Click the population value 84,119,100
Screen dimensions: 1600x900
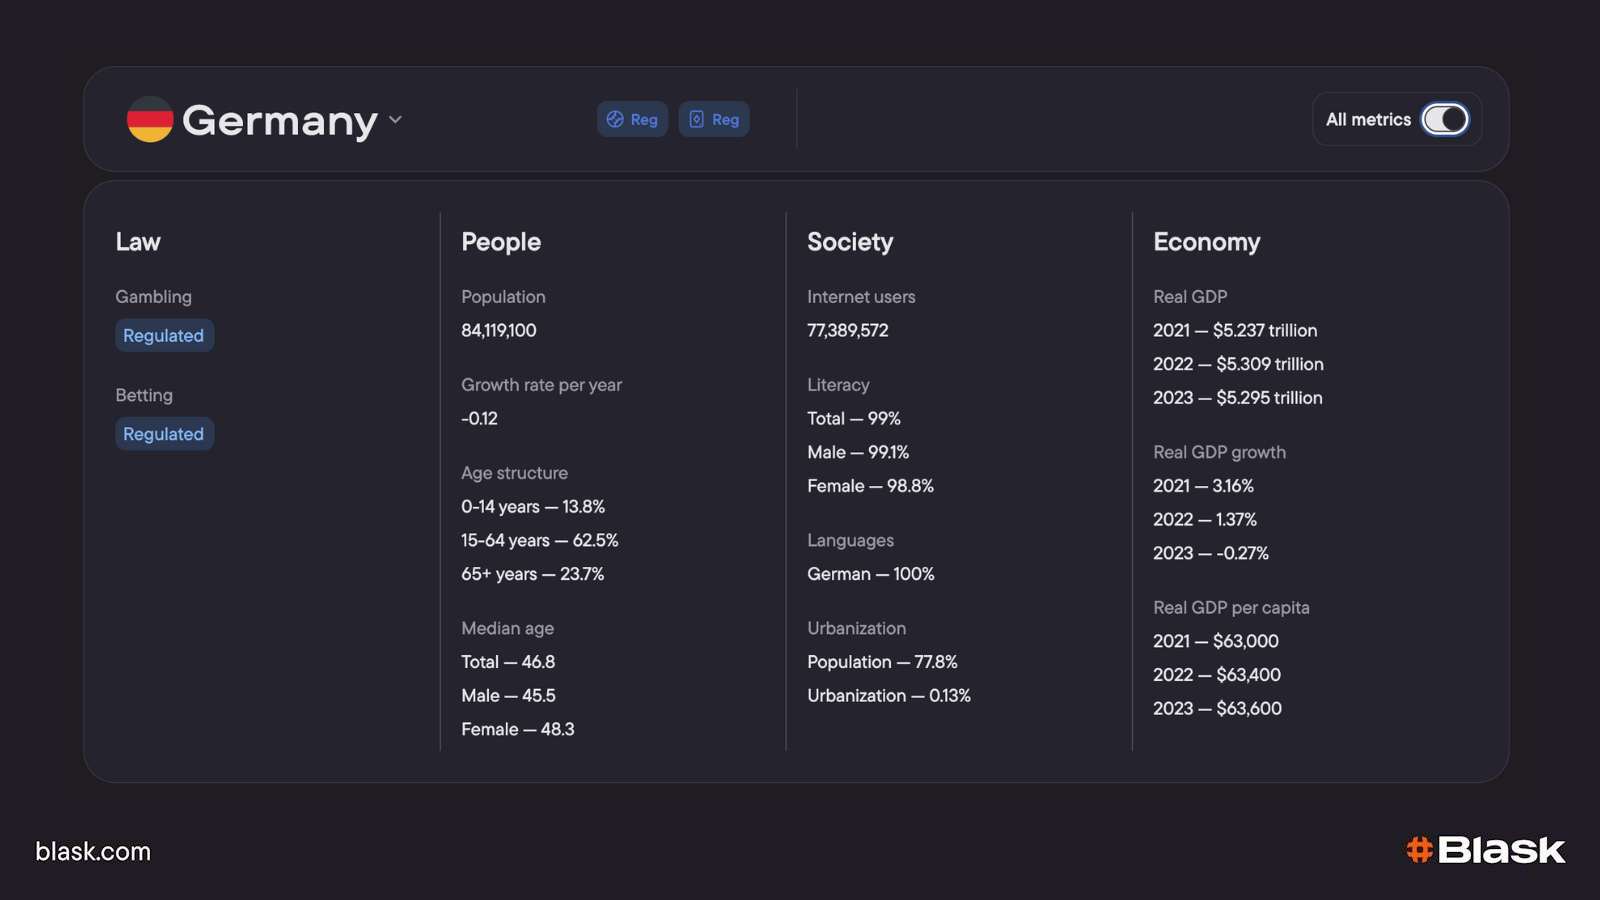pyautogui.click(x=499, y=330)
